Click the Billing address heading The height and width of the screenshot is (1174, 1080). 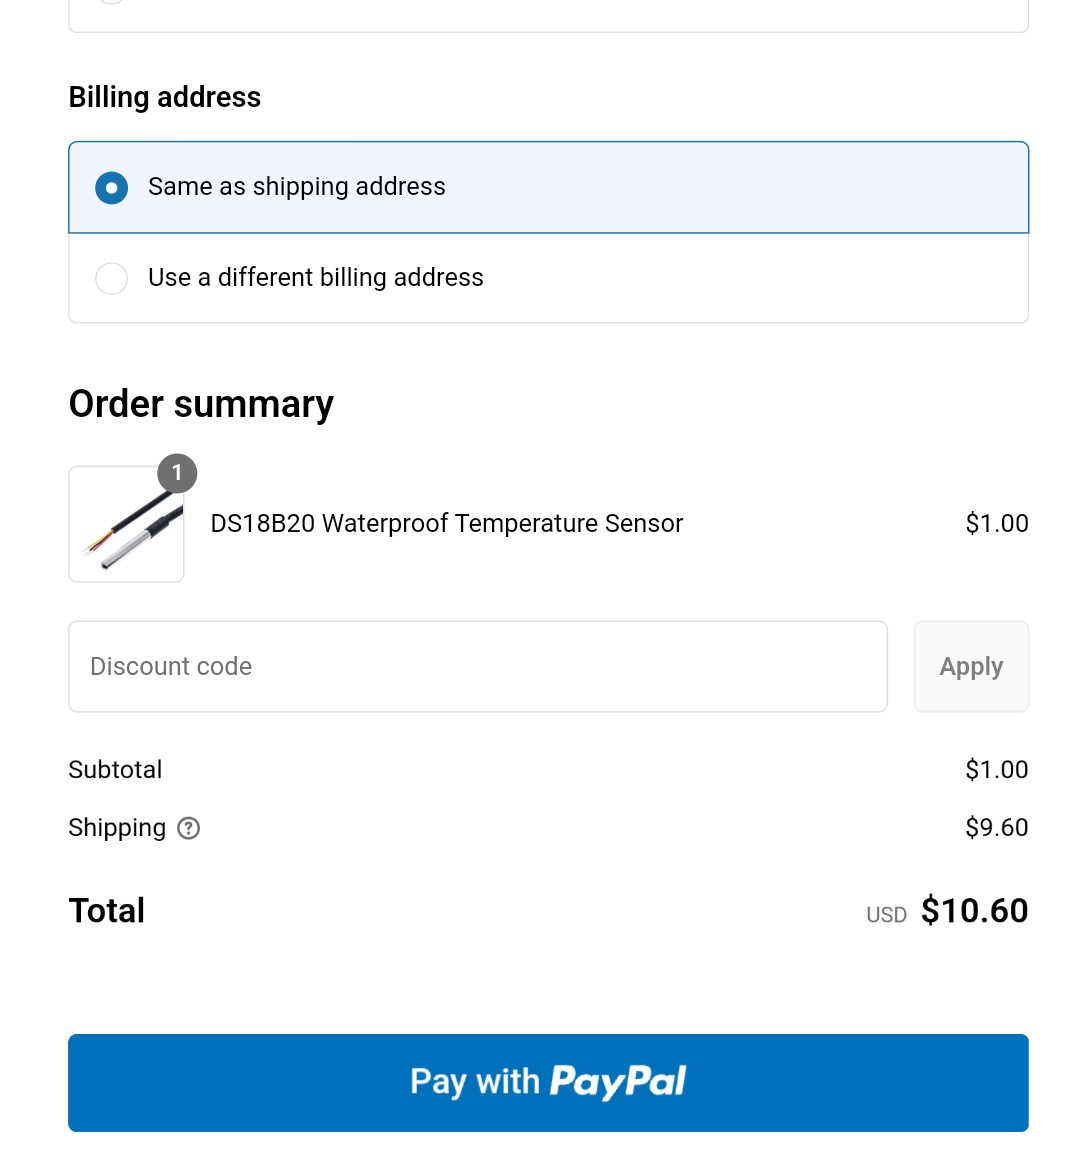(x=165, y=97)
